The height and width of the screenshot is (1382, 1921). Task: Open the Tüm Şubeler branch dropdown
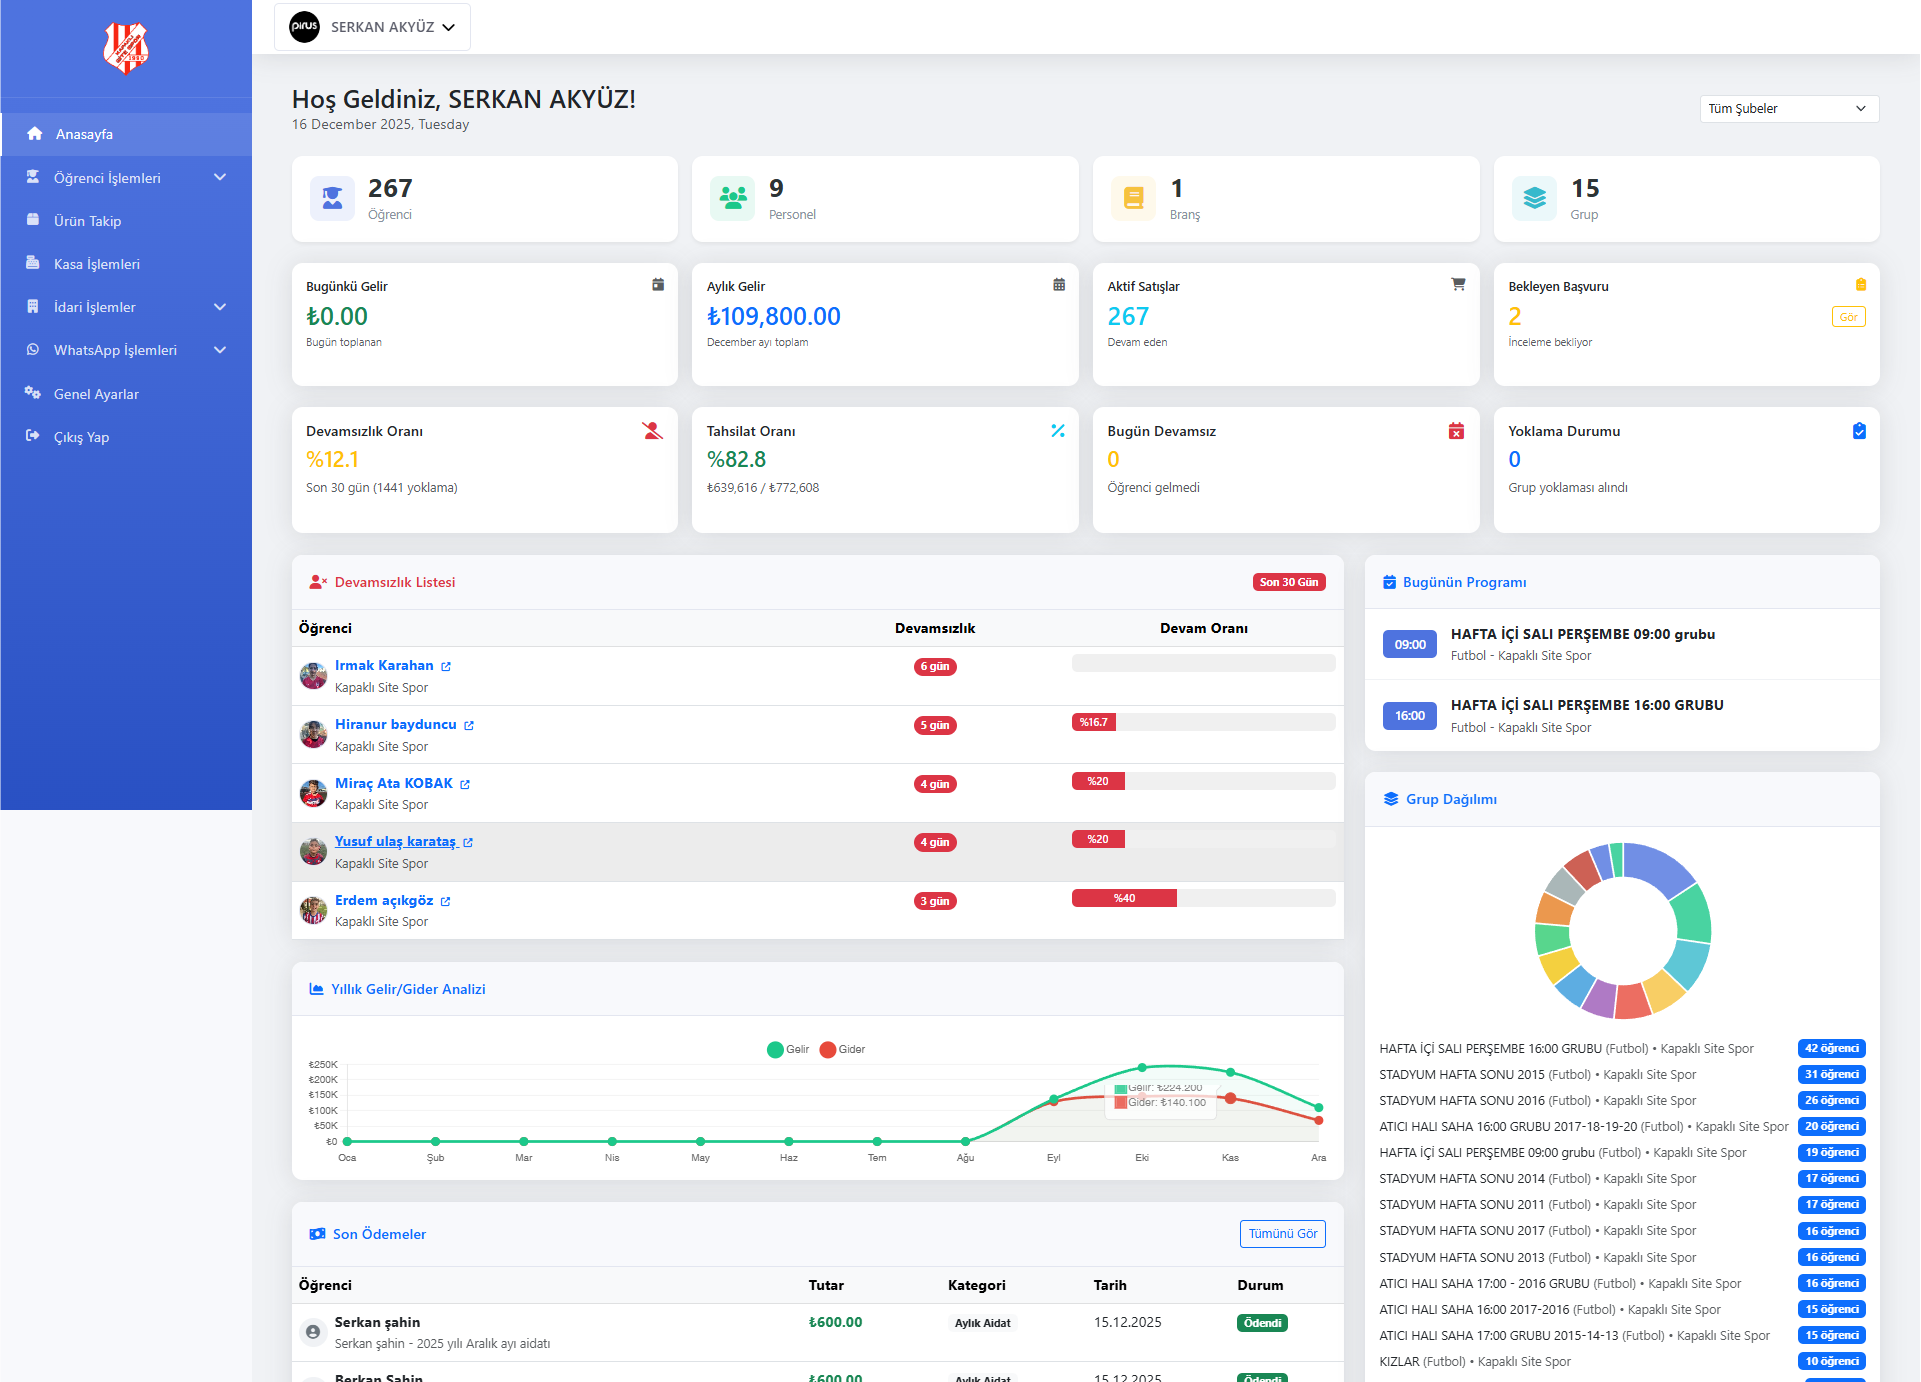1788,109
